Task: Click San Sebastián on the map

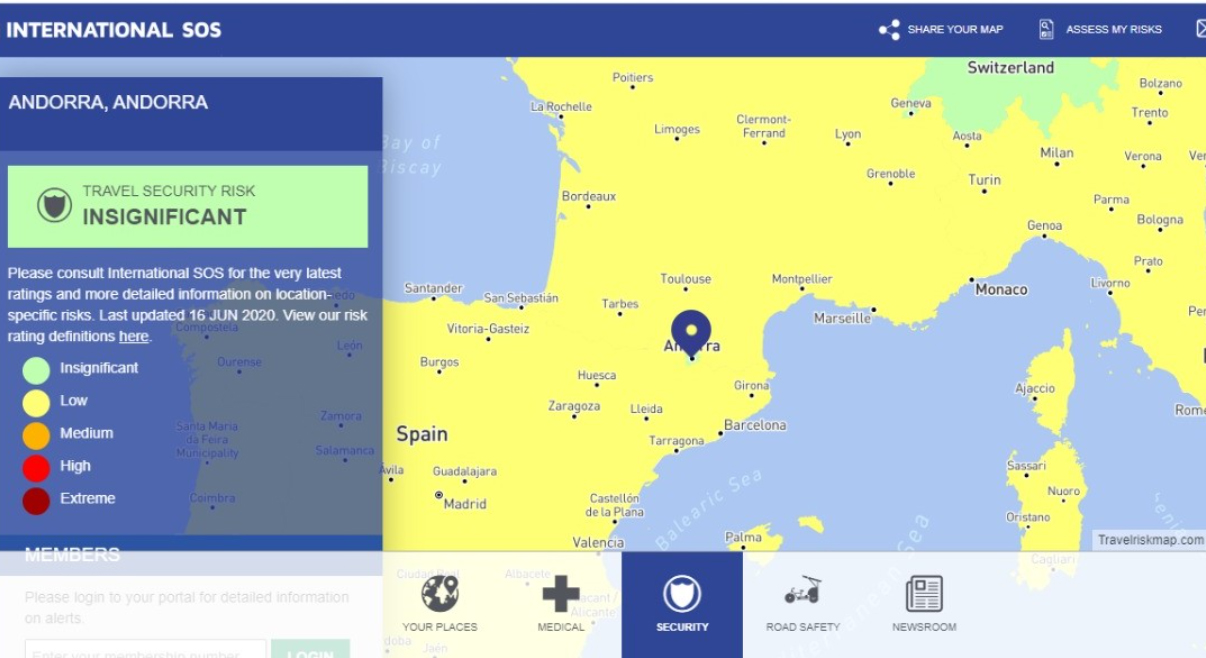Action: pos(521,298)
